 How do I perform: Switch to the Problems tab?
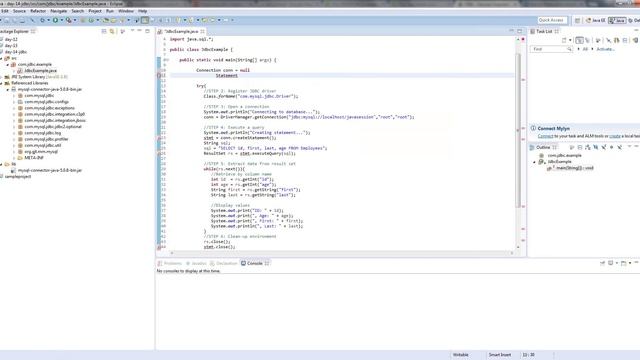click(x=170, y=263)
